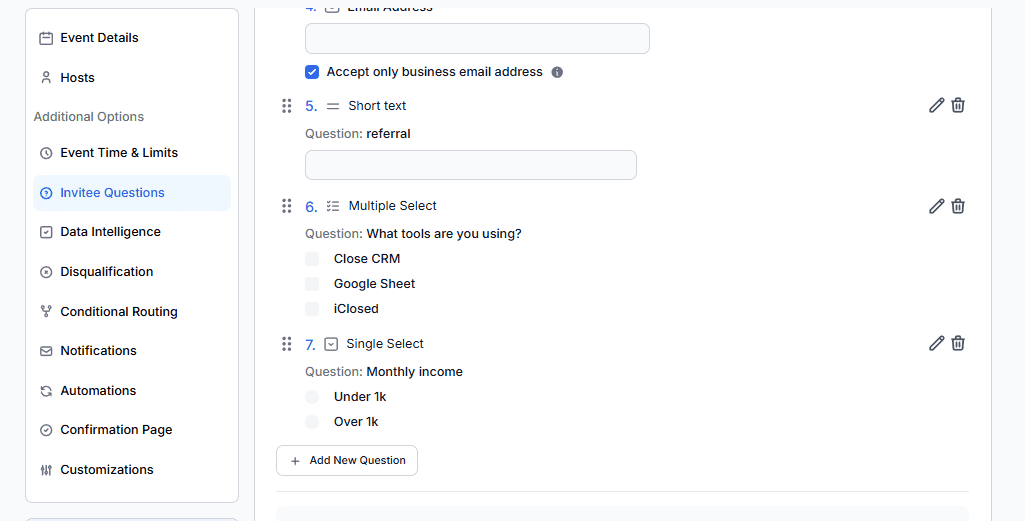Tick the Google Sheet checkbox

pyautogui.click(x=312, y=284)
